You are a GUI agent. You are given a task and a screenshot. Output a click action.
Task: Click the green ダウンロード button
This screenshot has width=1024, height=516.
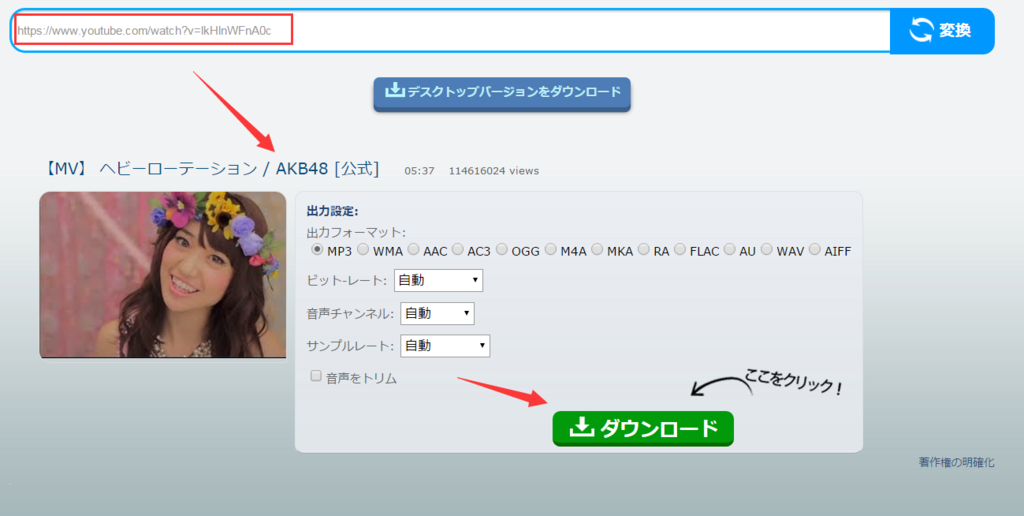click(643, 428)
